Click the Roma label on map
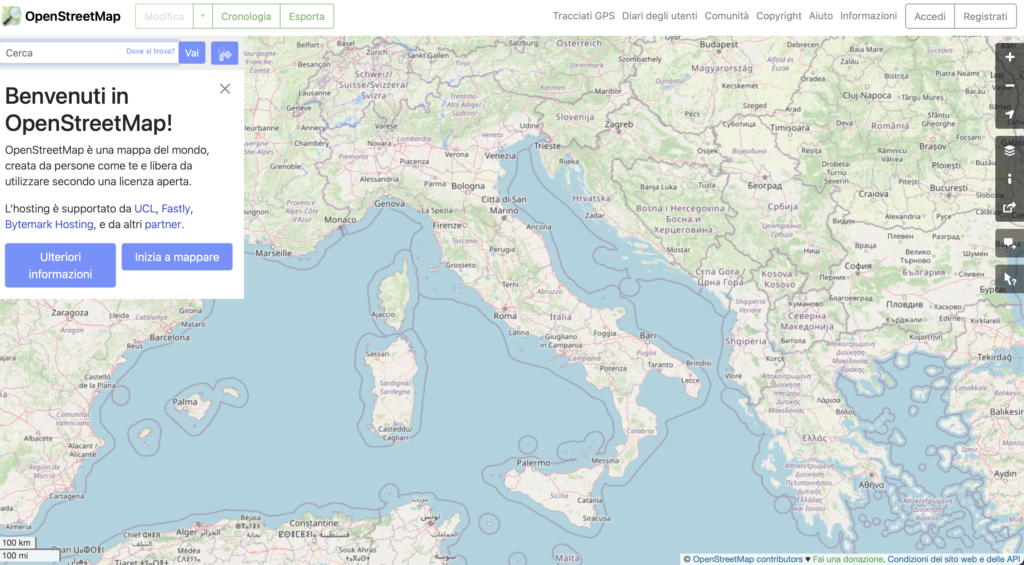The image size is (1024, 565). 505,315
